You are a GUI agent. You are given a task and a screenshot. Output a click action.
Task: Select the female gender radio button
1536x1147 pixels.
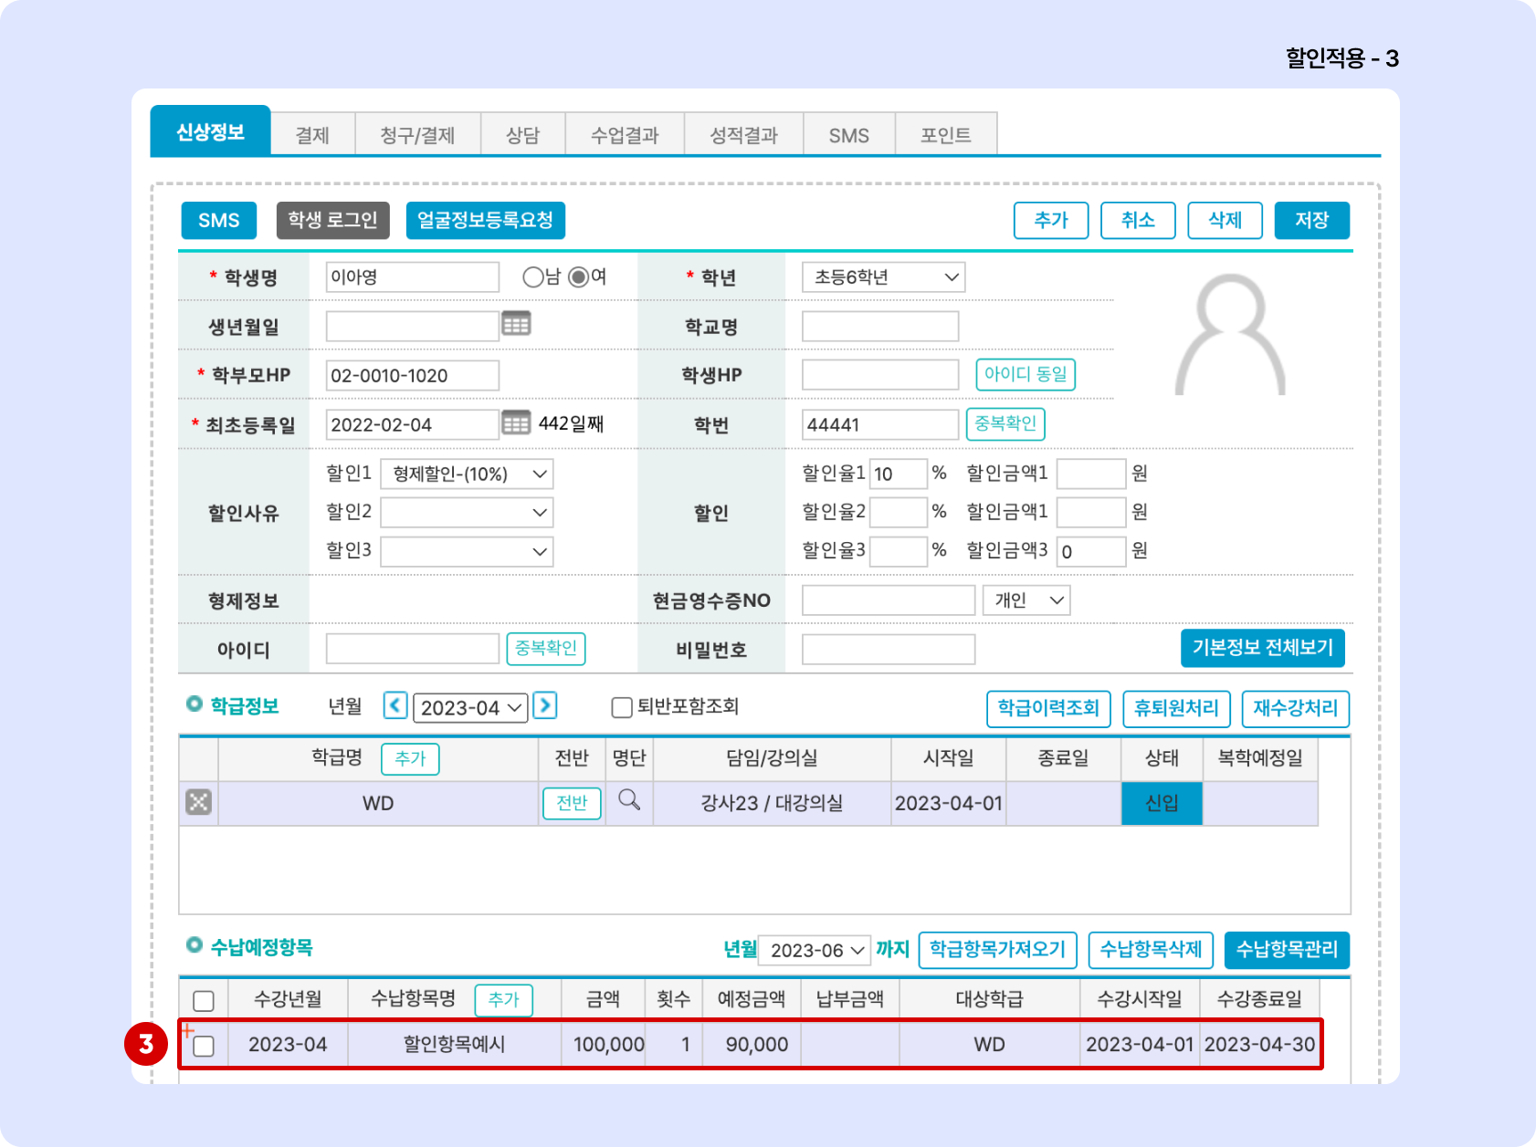pyautogui.click(x=579, y=277)
